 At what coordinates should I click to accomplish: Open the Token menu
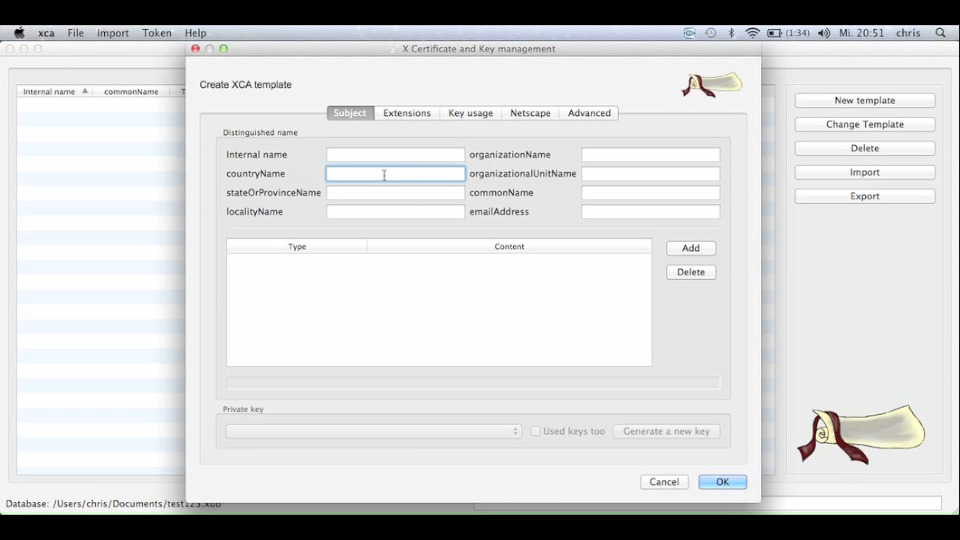tap(157, 33)
